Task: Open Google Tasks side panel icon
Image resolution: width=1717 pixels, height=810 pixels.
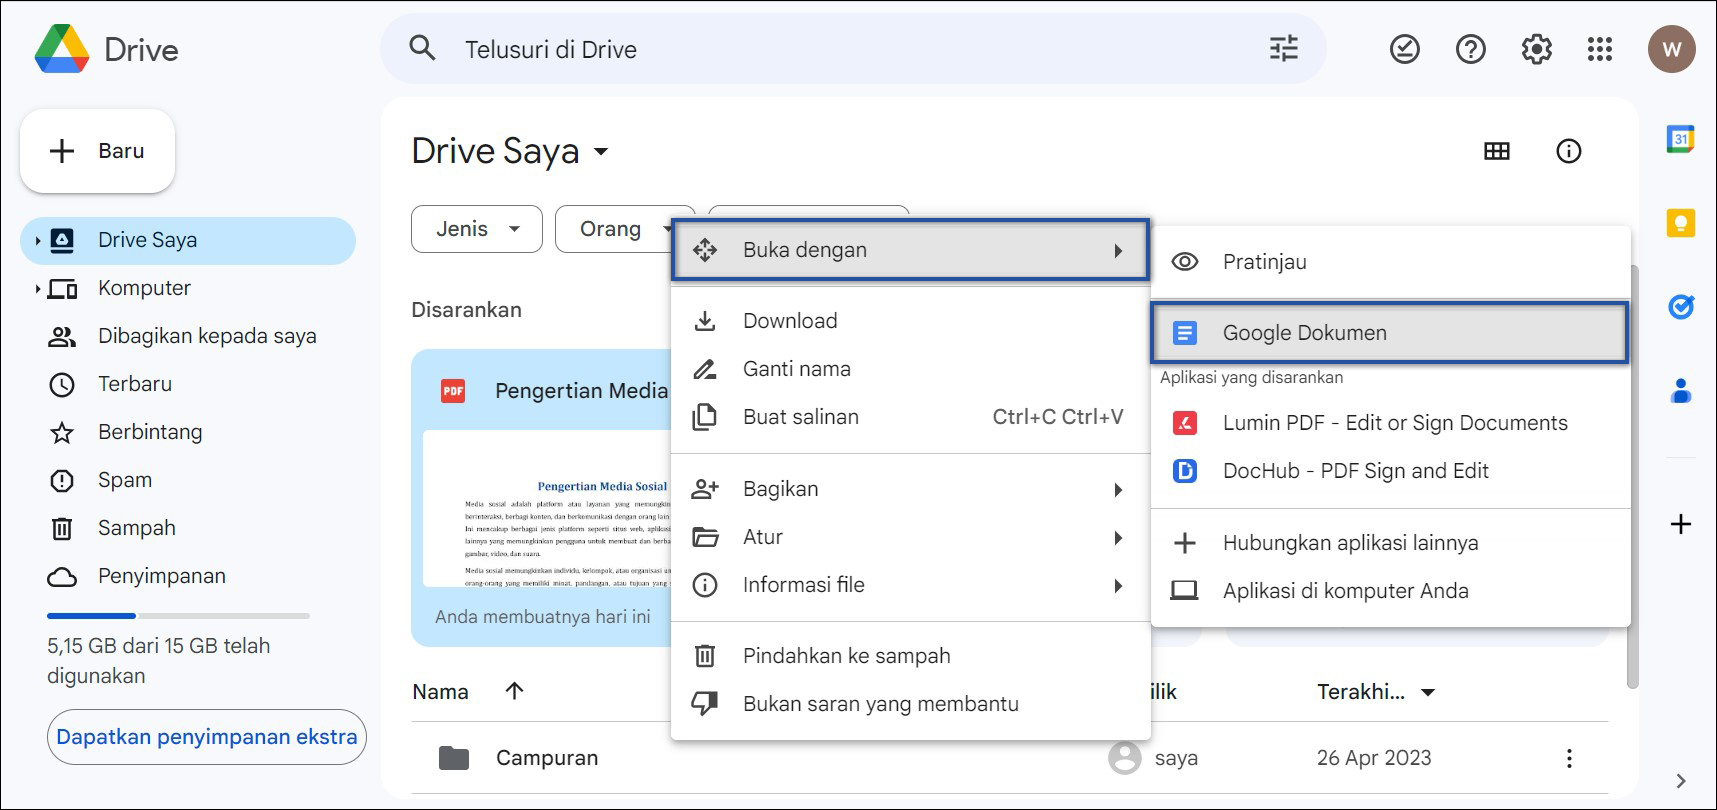Action: pyautogui.click(x=1681, y=307)
